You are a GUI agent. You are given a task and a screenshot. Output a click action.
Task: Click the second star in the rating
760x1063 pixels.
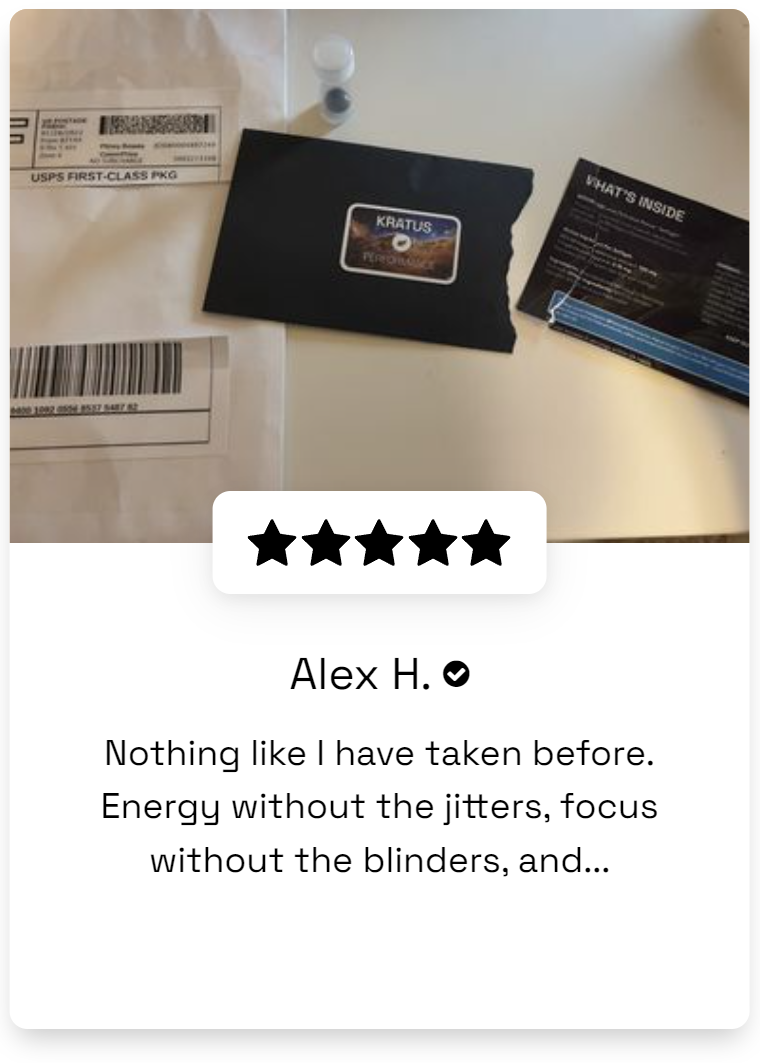(325, 542)
